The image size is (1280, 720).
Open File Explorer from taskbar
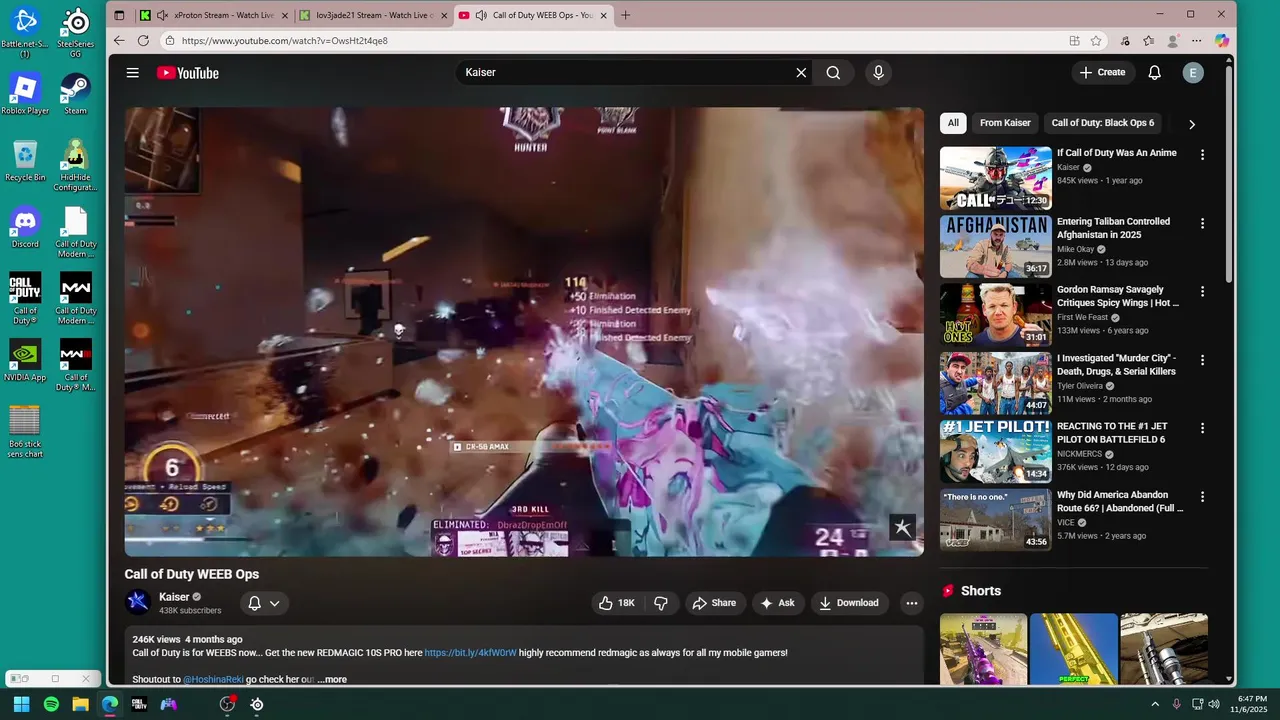(80, 704)
